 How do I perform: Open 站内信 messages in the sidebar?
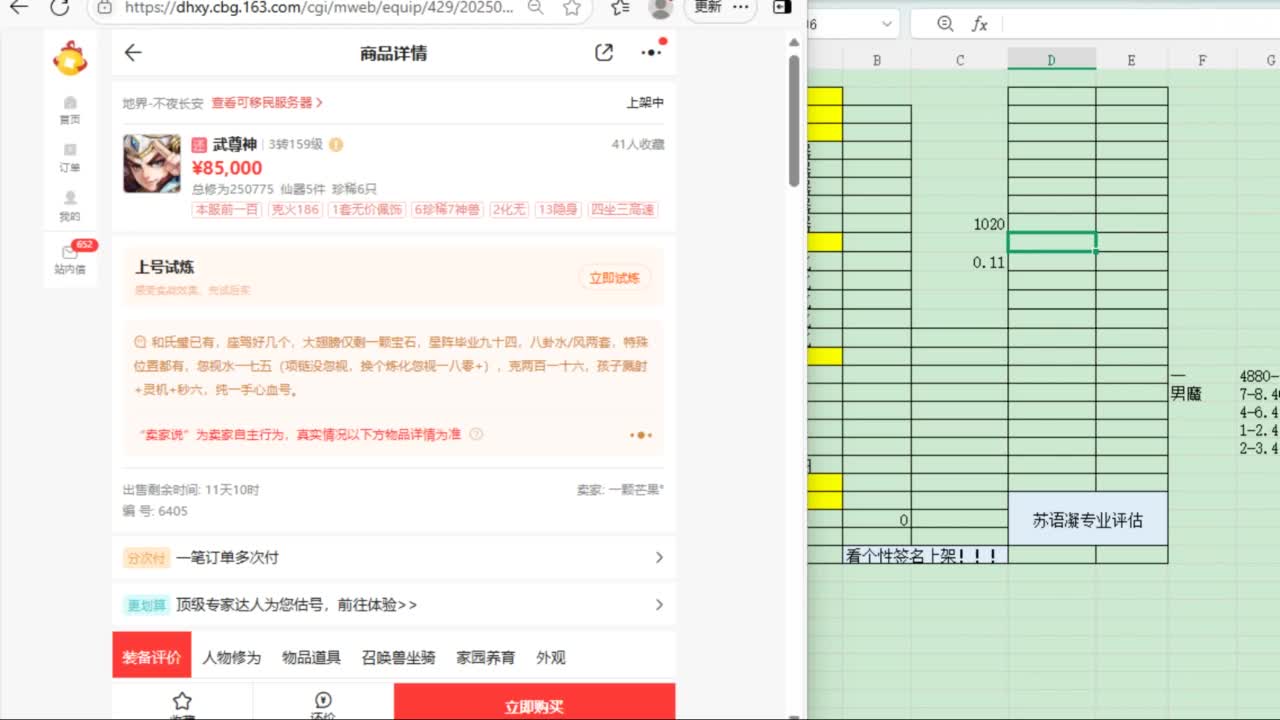(x=70, y=259)
